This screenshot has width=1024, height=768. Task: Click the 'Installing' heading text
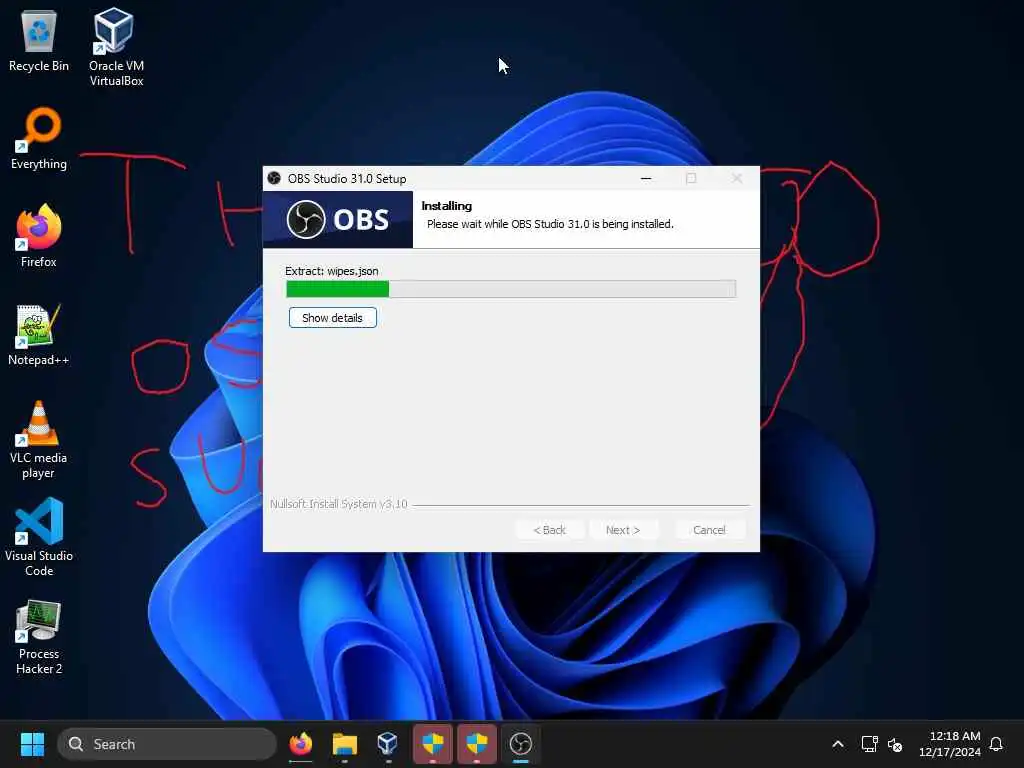point(447,206)
